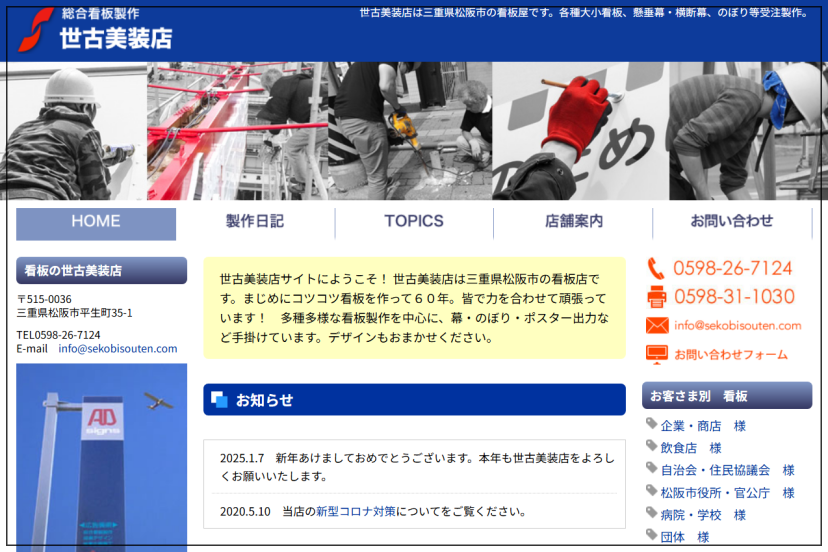Click the orange telephone icon
Viewport: 828px width, 552px height.
pyautogui.click(x=656, y=268)
